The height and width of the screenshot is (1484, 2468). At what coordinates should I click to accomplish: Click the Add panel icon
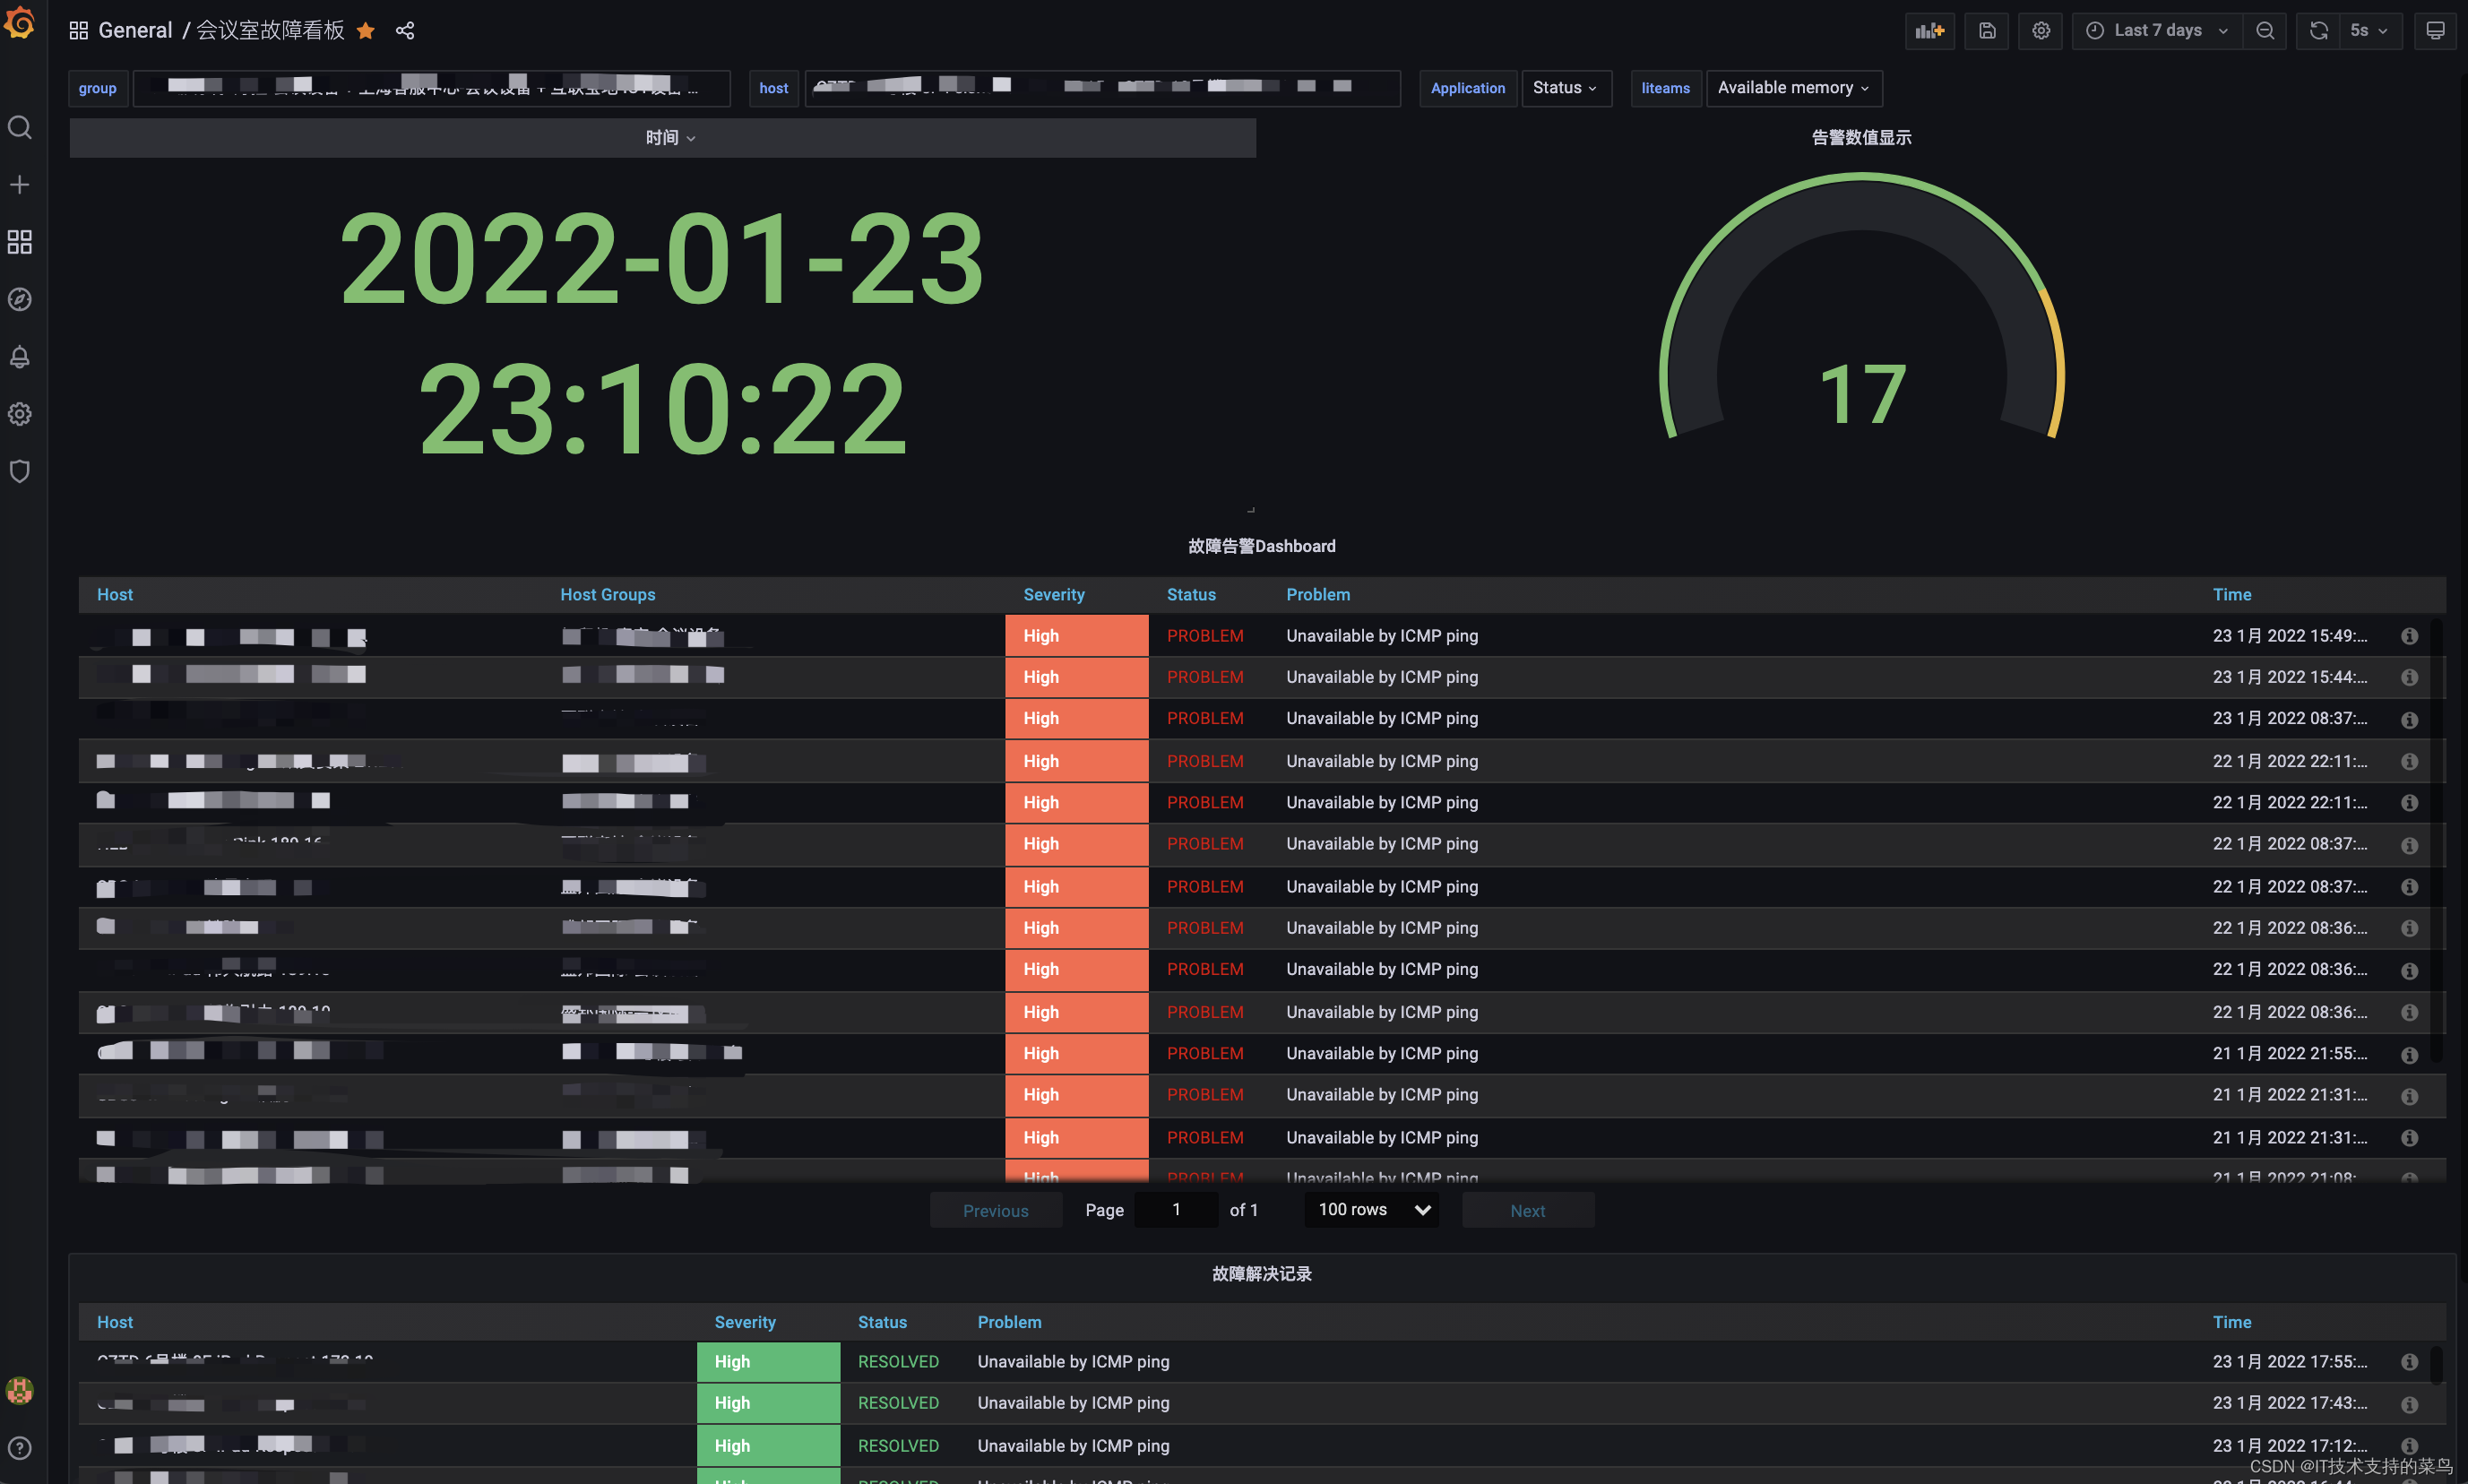pyautogui.click(x=1929, y=31)
